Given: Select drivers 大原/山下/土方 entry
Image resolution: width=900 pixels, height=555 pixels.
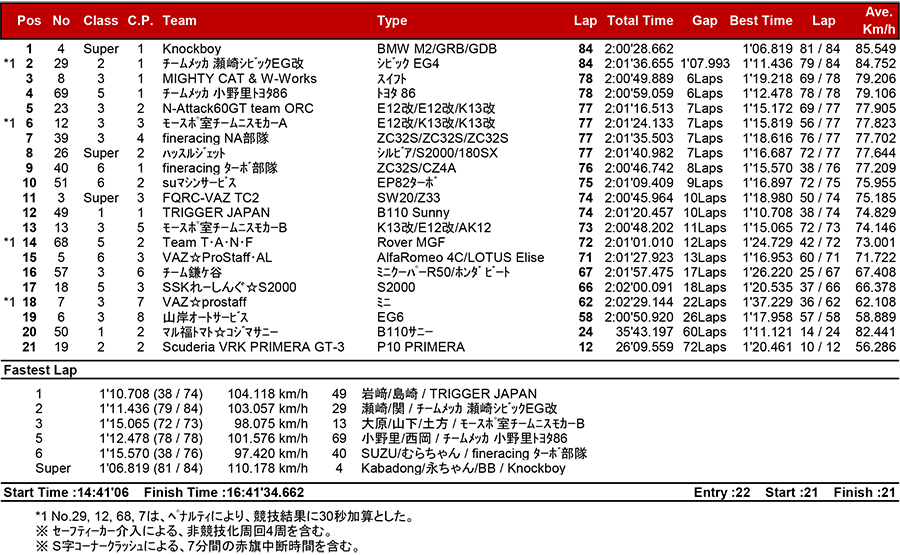Looking at the screenshot, I should coord(473,424).
